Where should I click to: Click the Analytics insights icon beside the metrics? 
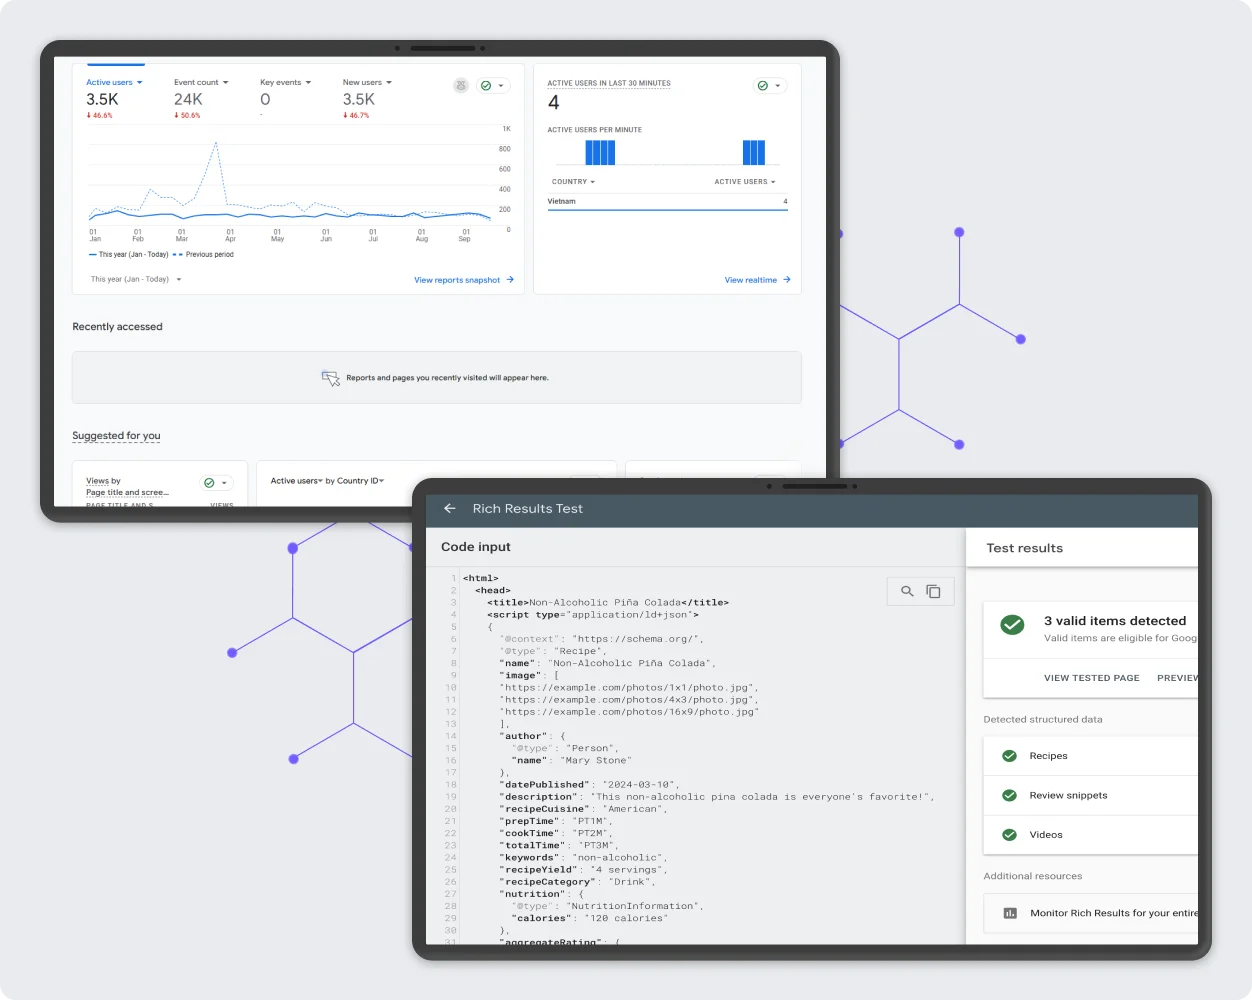point(461,86)
